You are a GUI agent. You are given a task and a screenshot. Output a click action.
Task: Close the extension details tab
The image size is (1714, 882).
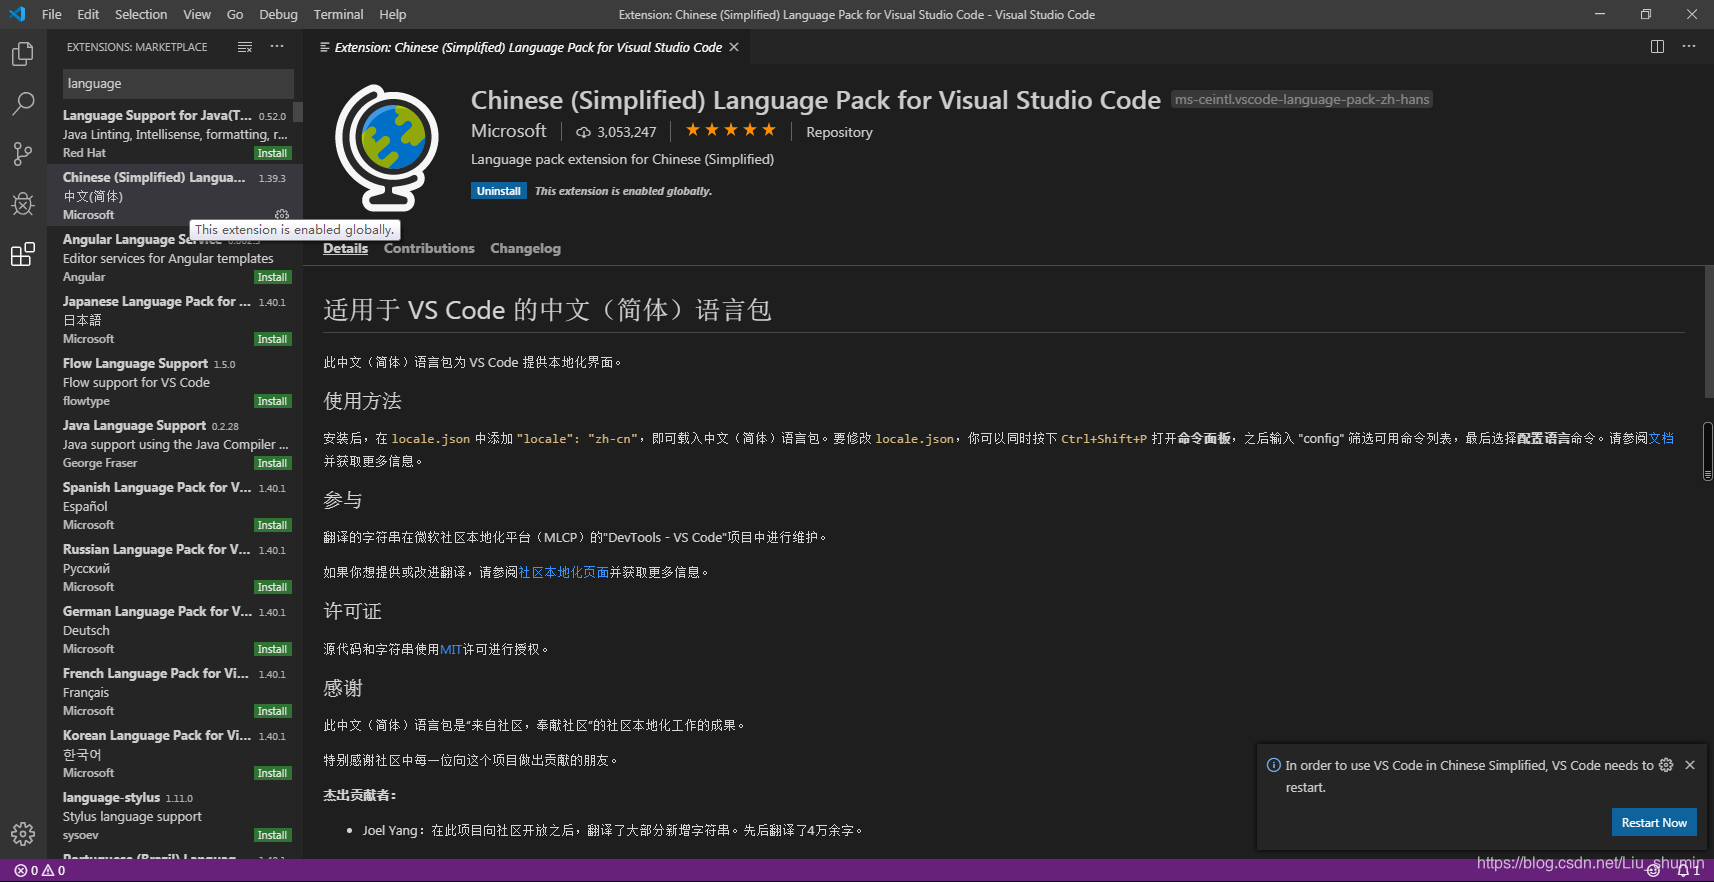click(x=734, y=47)
